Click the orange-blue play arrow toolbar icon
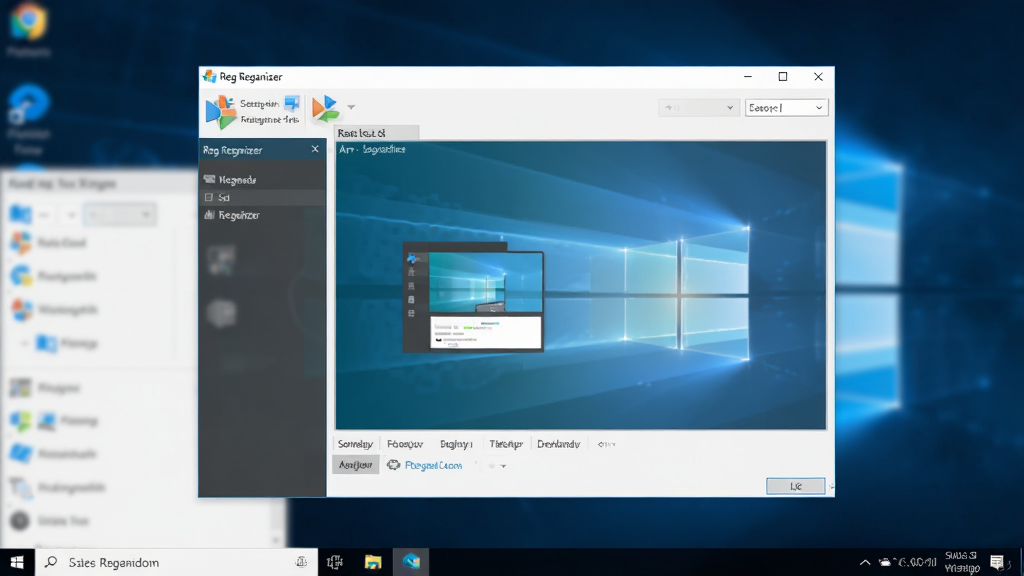This screenshot has width=1024, height=576. [325, 108]
